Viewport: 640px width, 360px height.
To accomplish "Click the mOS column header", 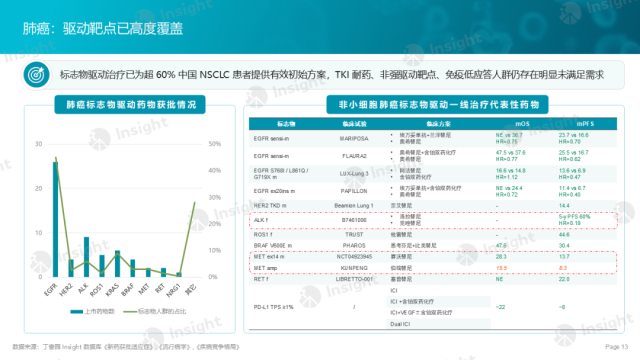I will (x=522, y=124).
